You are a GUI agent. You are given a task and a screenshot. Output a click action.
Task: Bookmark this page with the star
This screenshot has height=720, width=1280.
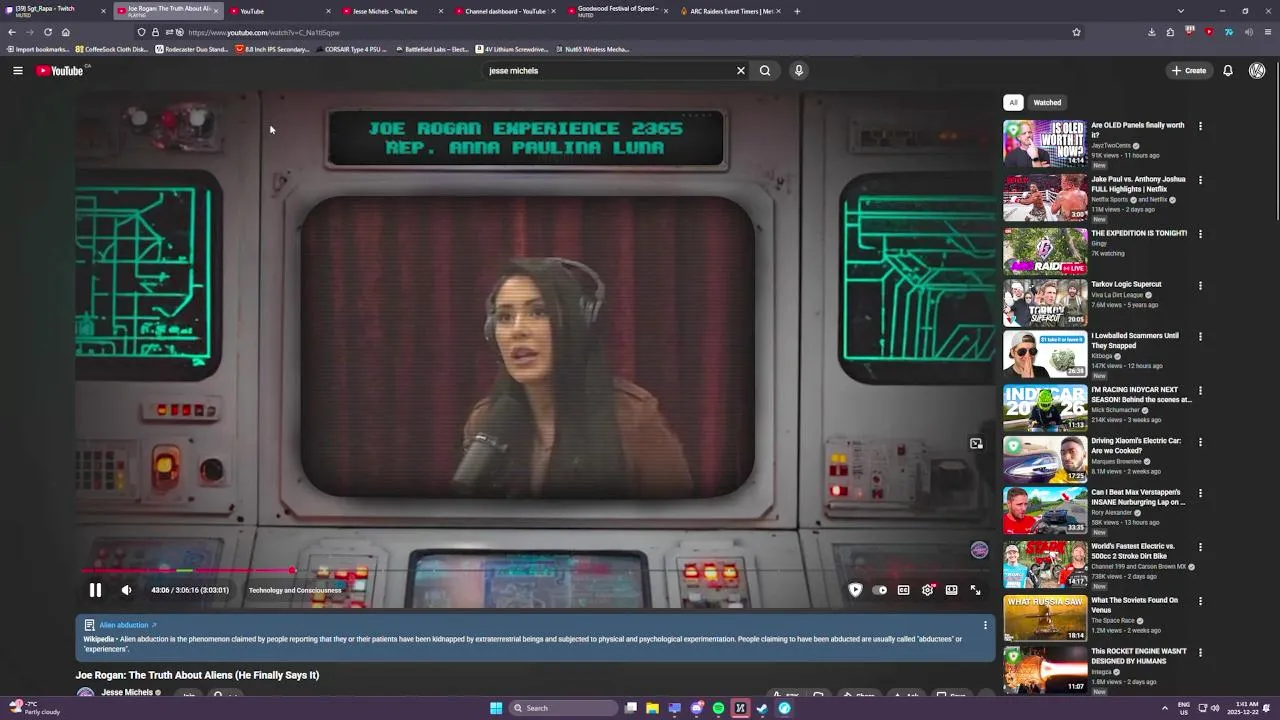1076,32
